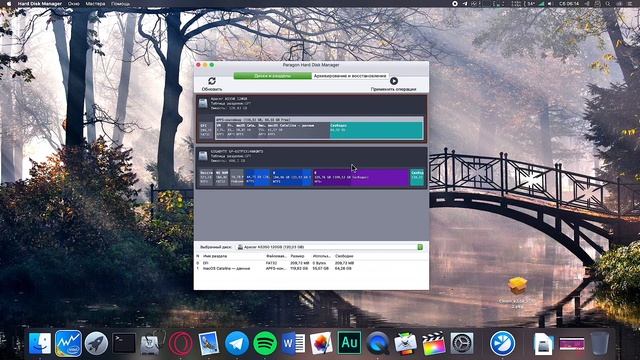Viewport: 640px width, 360px height.
Task: Open the yellow package file on the desktop
Action: click(x=518, y=285)
